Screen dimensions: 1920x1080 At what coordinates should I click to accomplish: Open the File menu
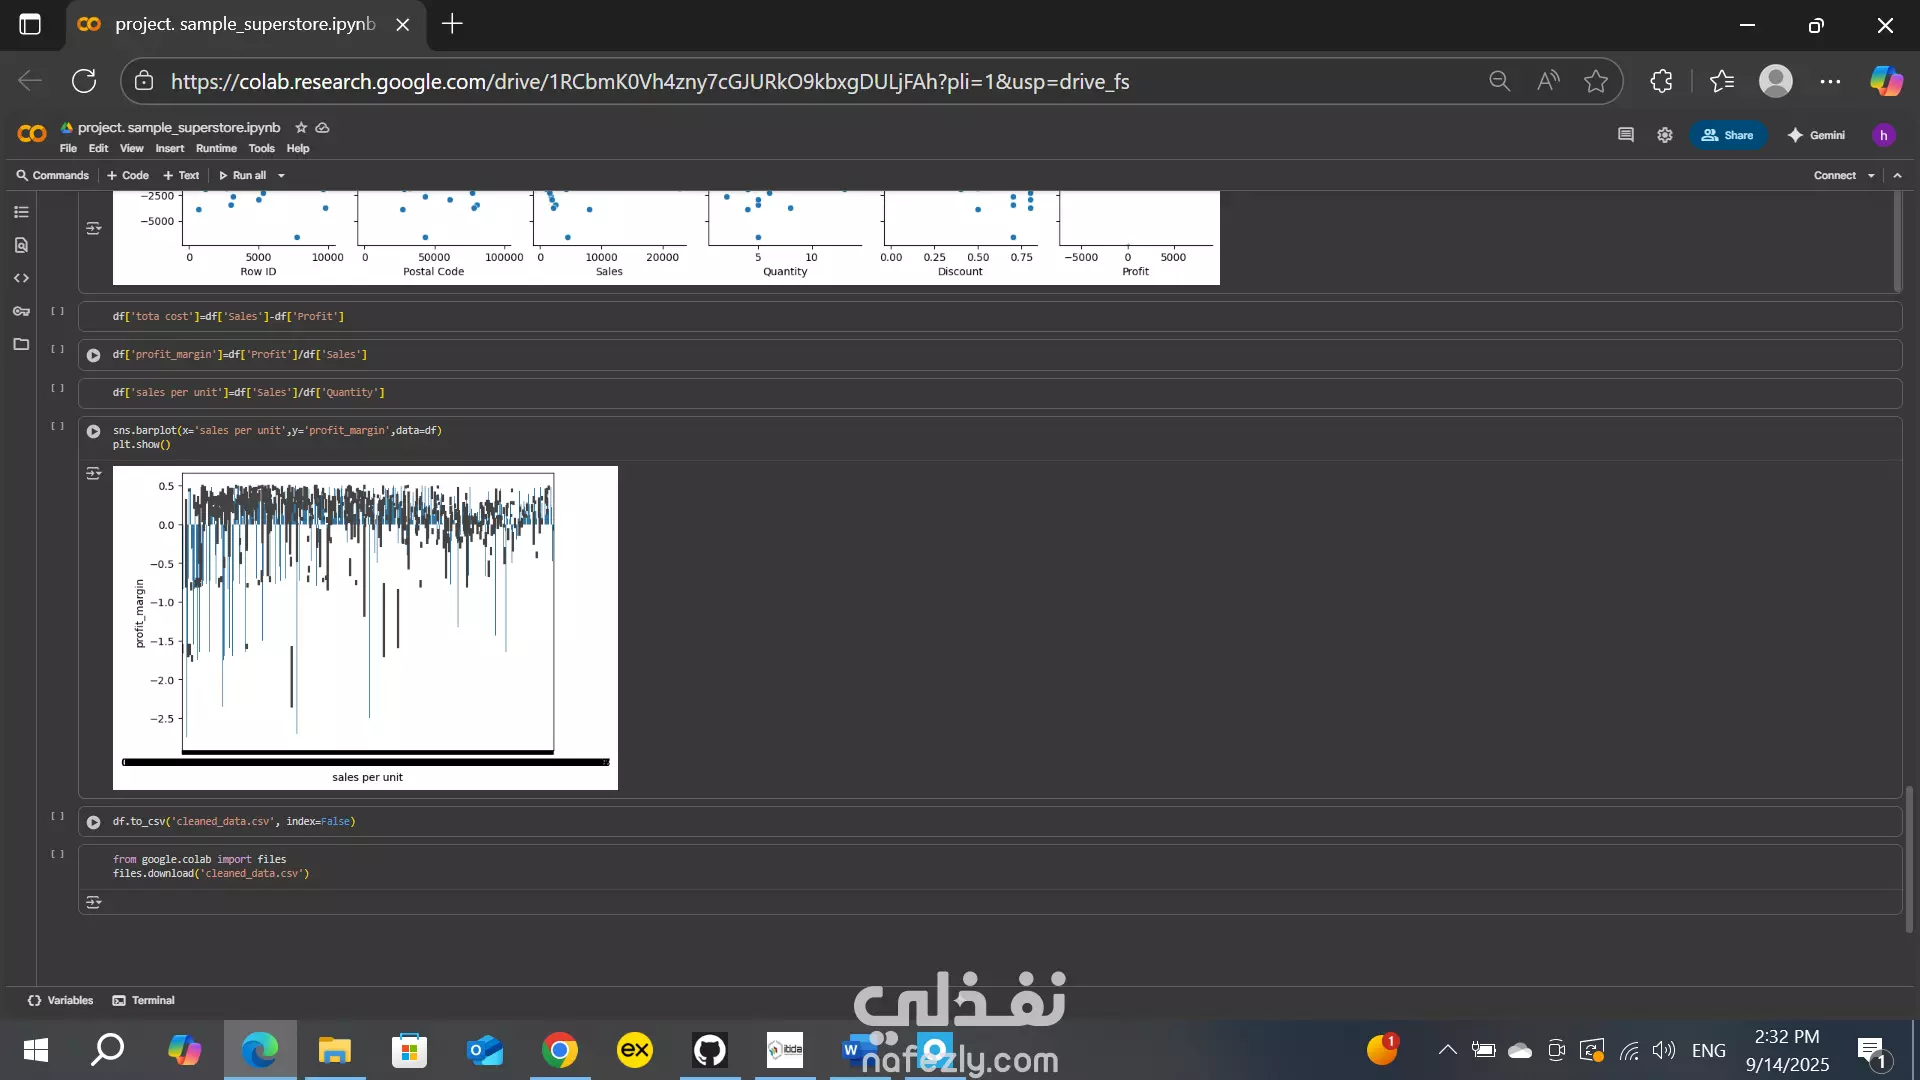click(68, 149)
